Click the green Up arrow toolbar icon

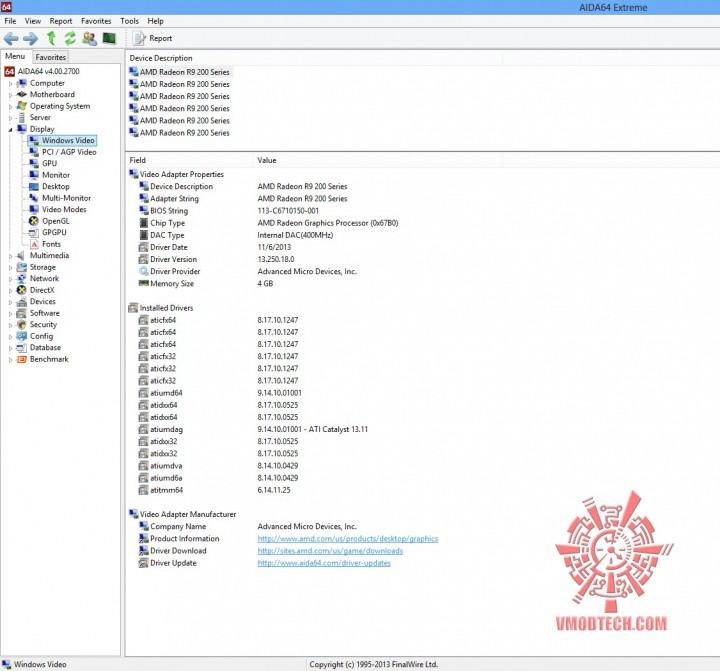(51, 38)
